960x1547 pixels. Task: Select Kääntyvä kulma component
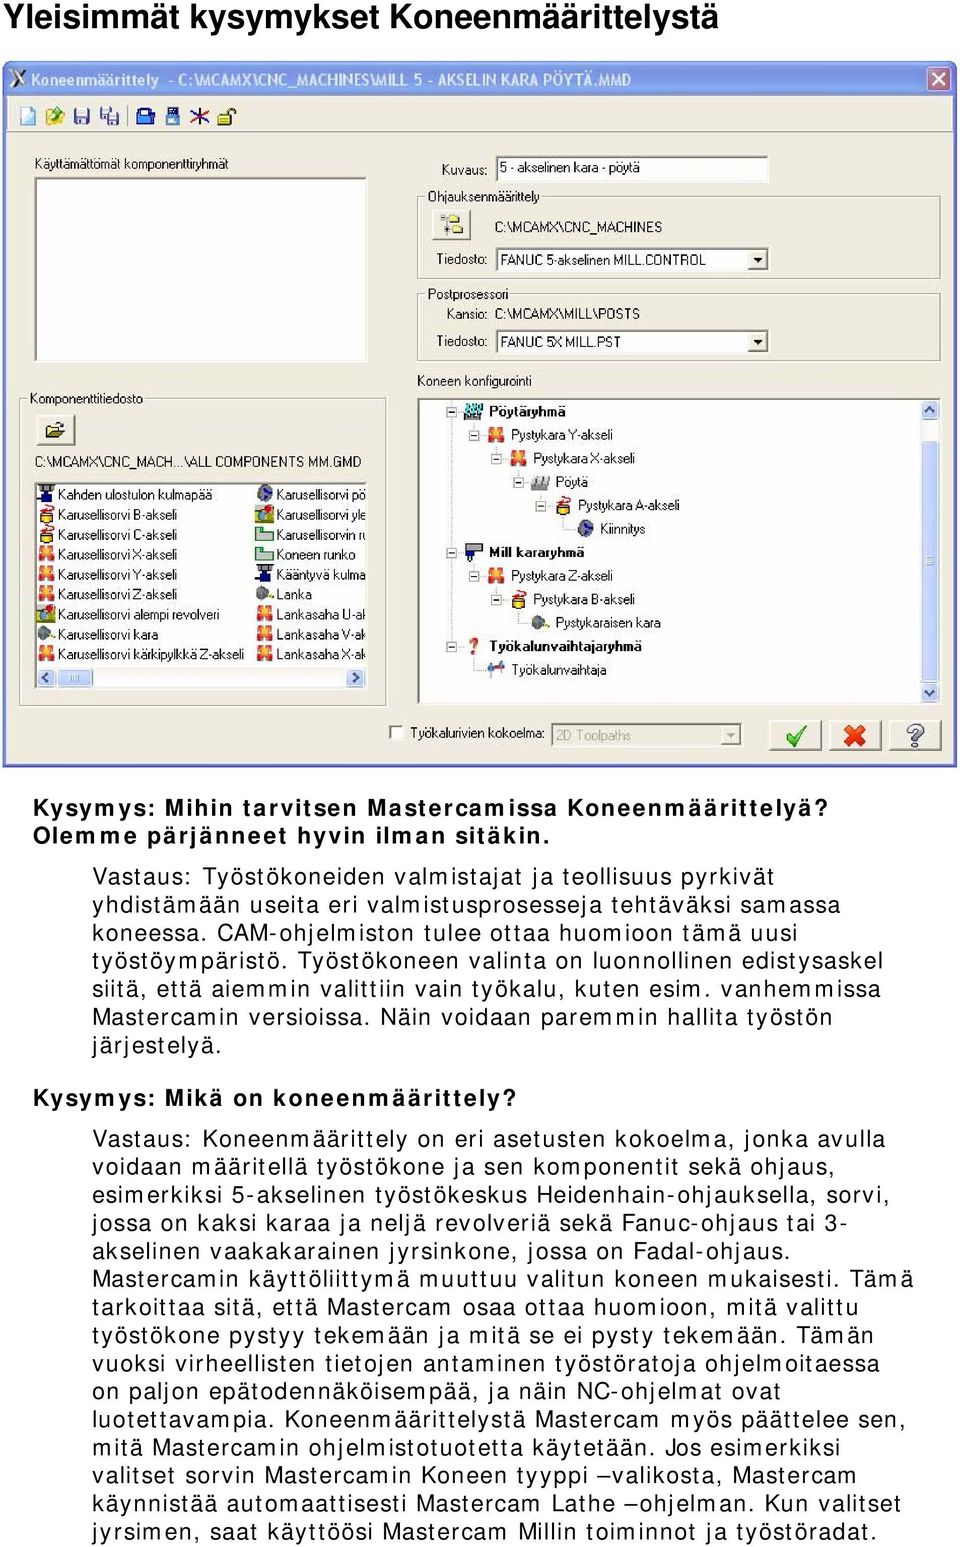pyautogui.click(x=311, y=574)
